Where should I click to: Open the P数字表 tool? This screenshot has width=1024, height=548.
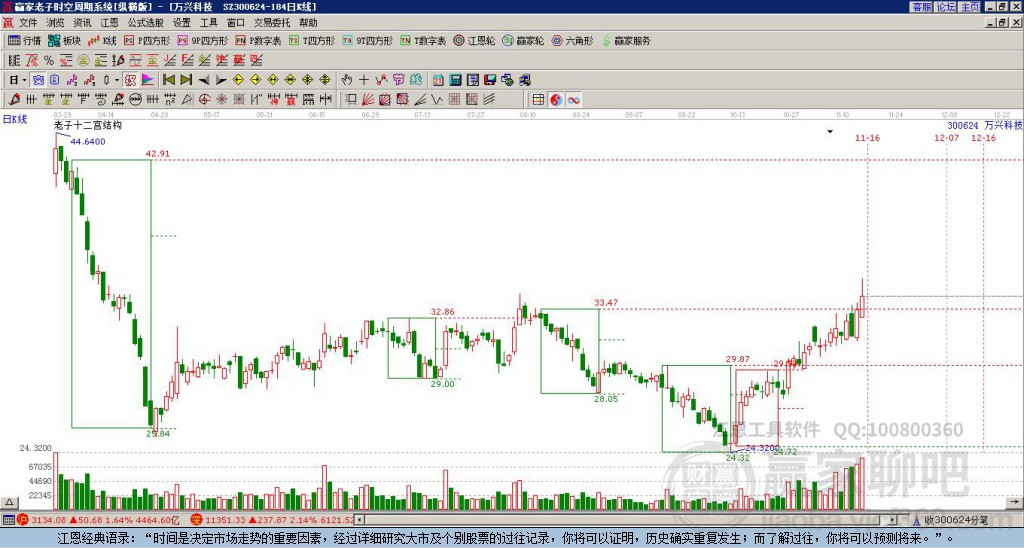click(x=259, y=40)
